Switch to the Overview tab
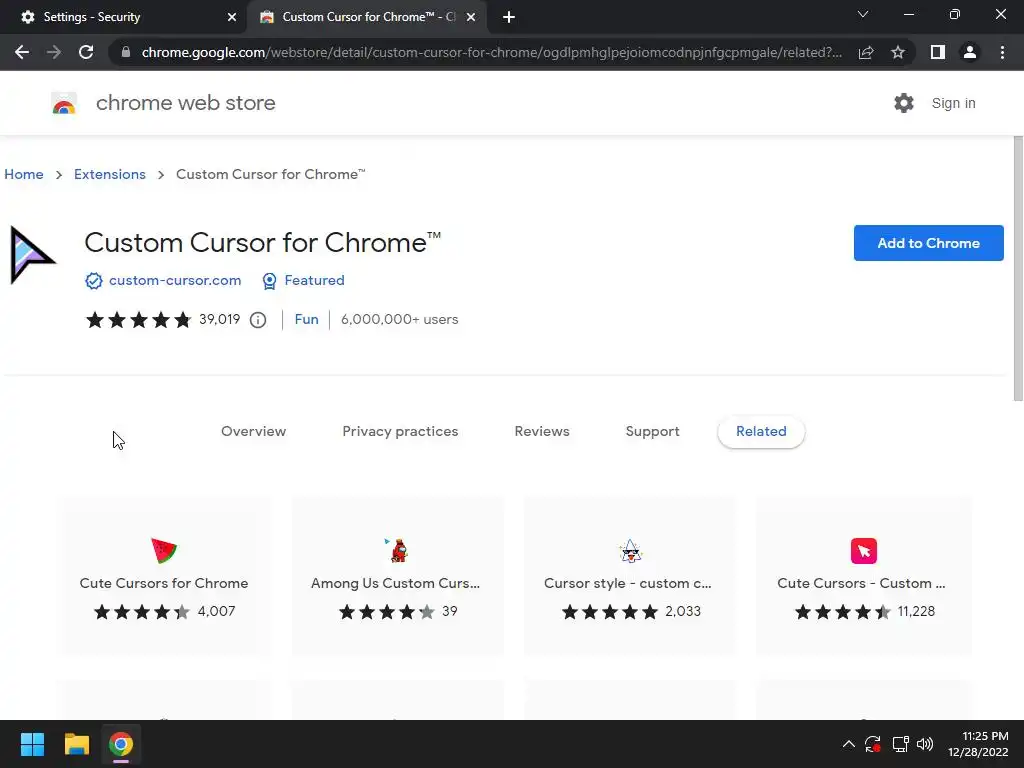The width and height of the screenshot is (1024, 768). click(253, 432)
